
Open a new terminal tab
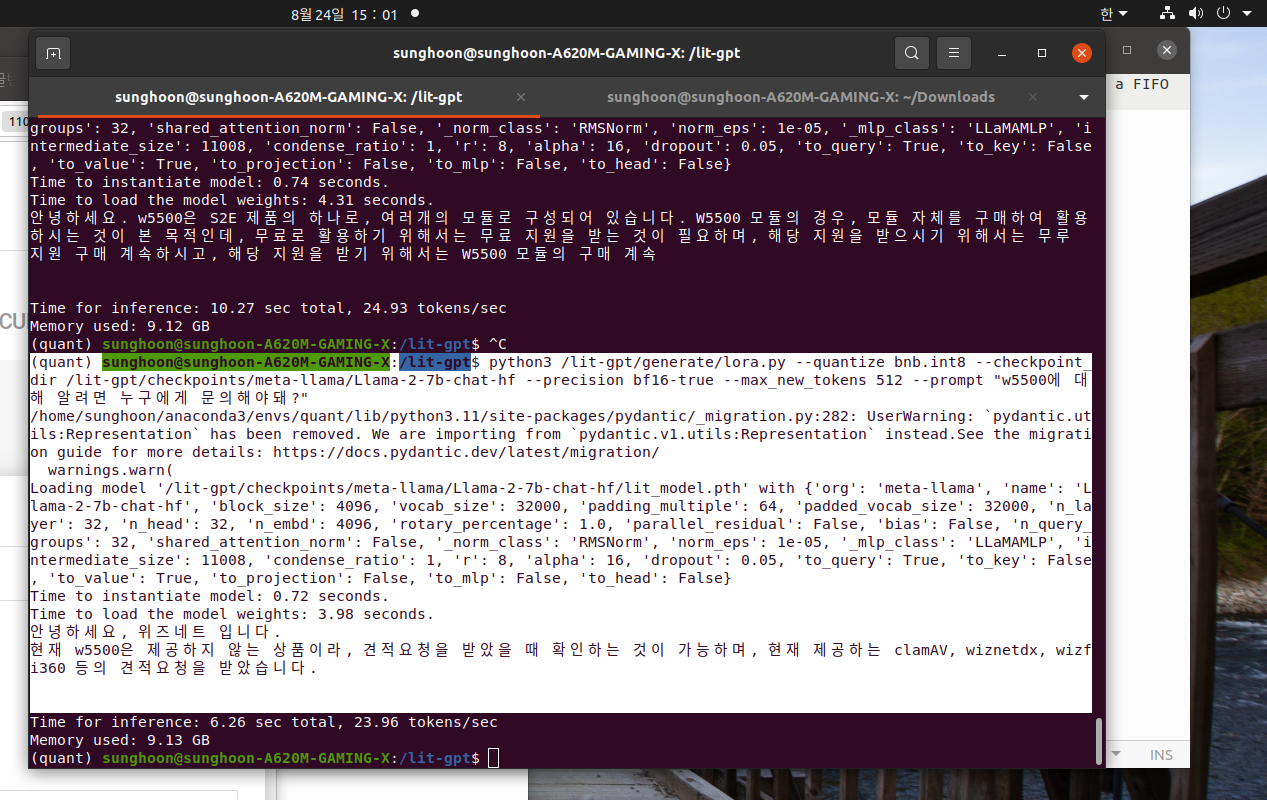tap(53, 53)
